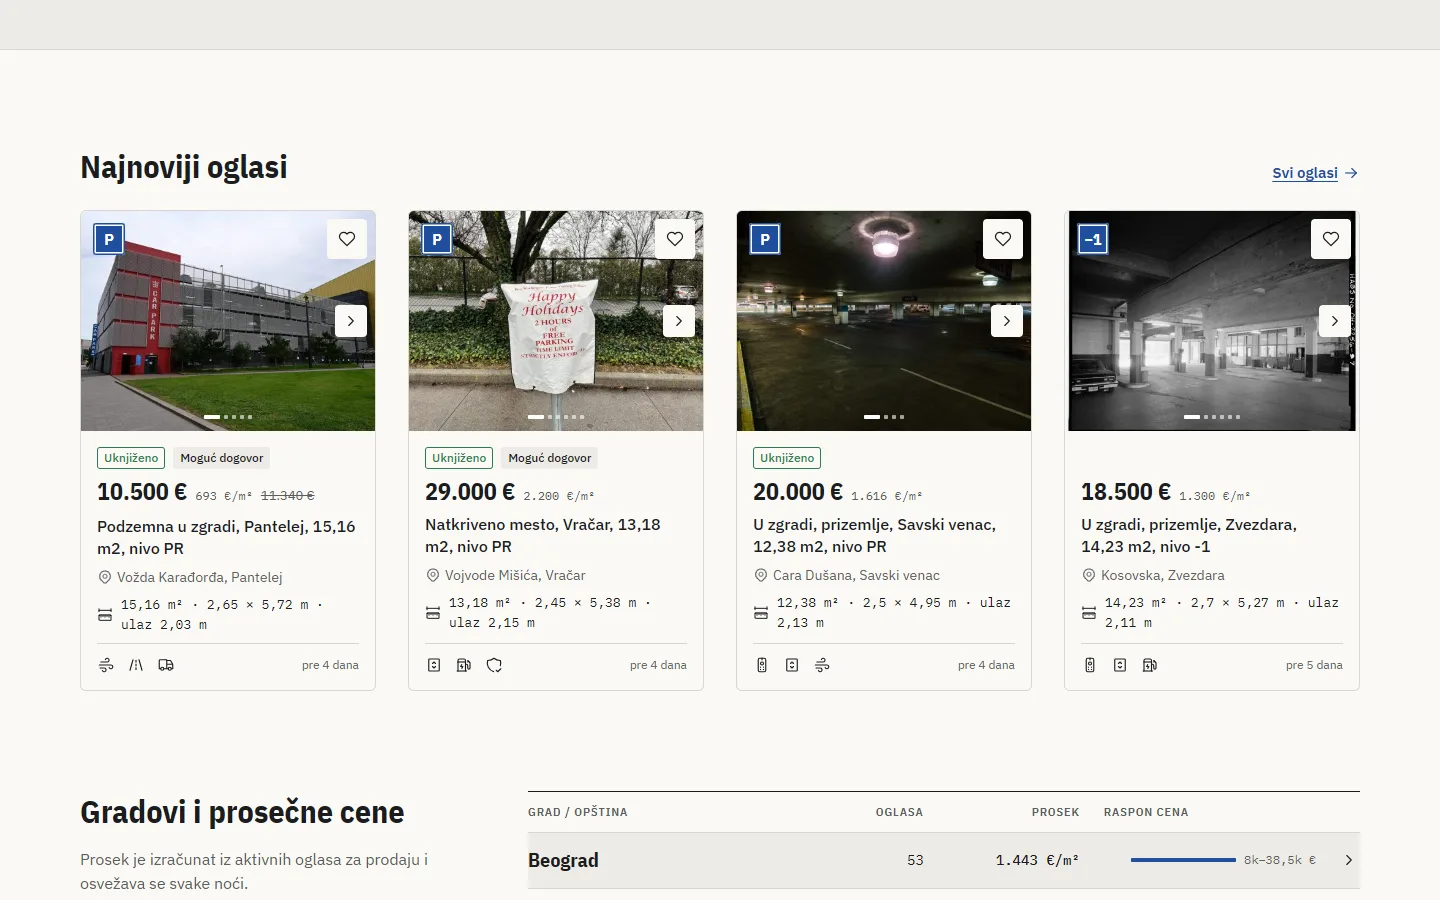Save the Vračar 29.000 € listing to favorites
The image size is (1440, 900).
[x=675, y=239]
